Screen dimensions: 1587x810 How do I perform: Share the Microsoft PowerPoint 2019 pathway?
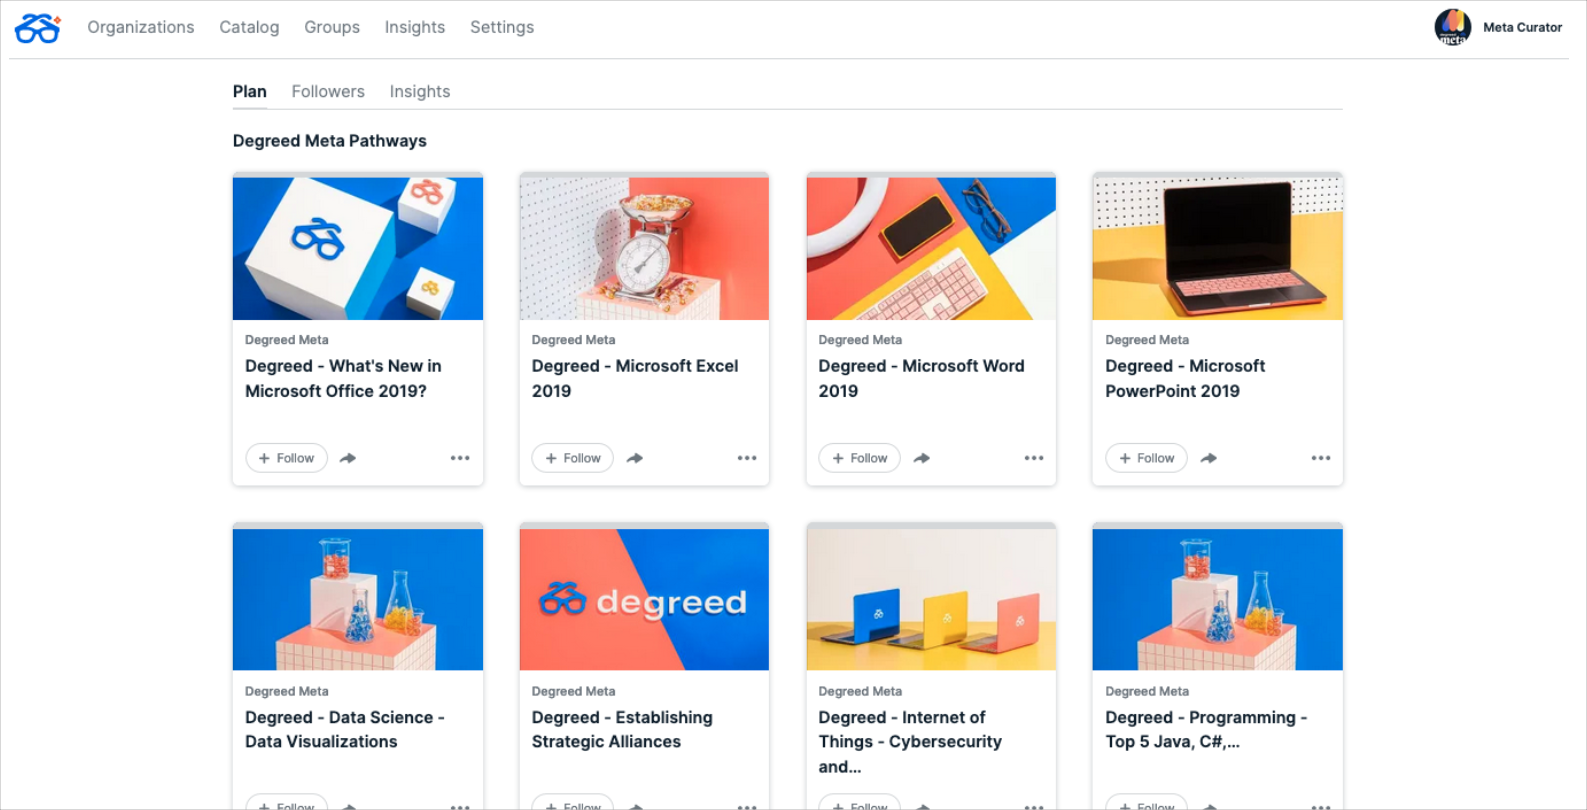(x=1209, y=458)
